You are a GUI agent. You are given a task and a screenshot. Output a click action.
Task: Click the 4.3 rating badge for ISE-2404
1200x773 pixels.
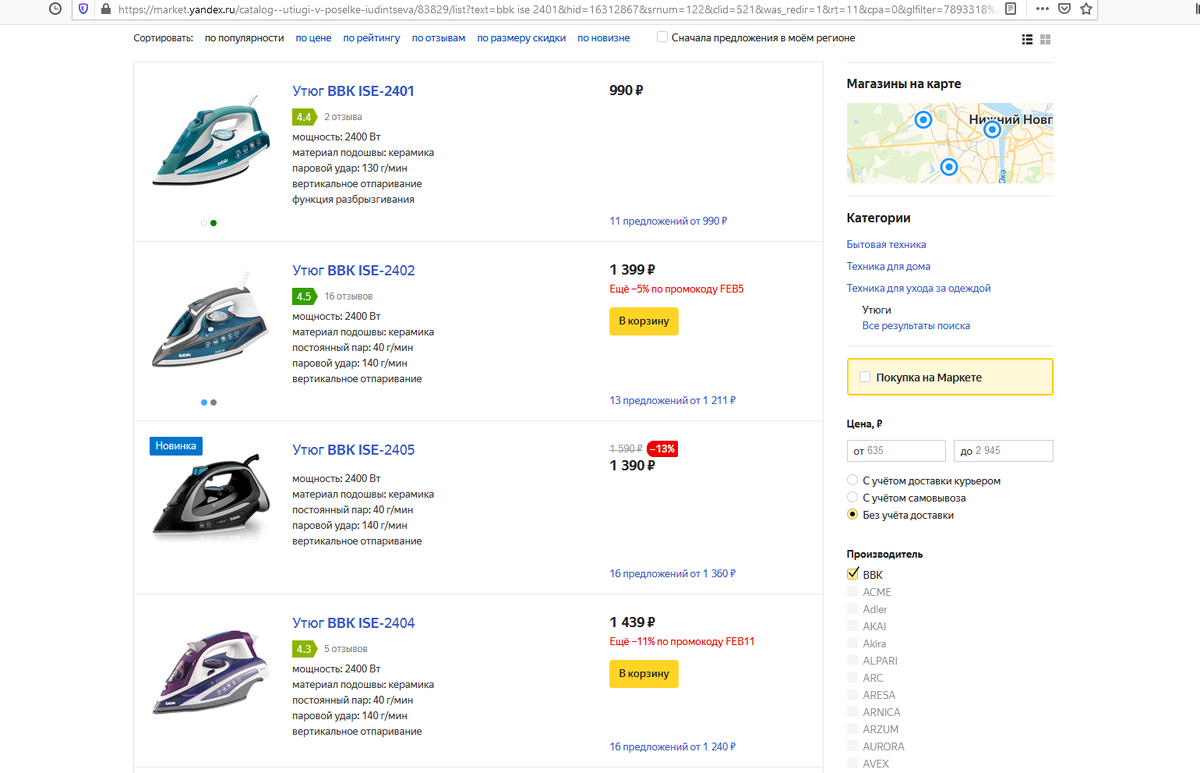[x=304, y=649]
